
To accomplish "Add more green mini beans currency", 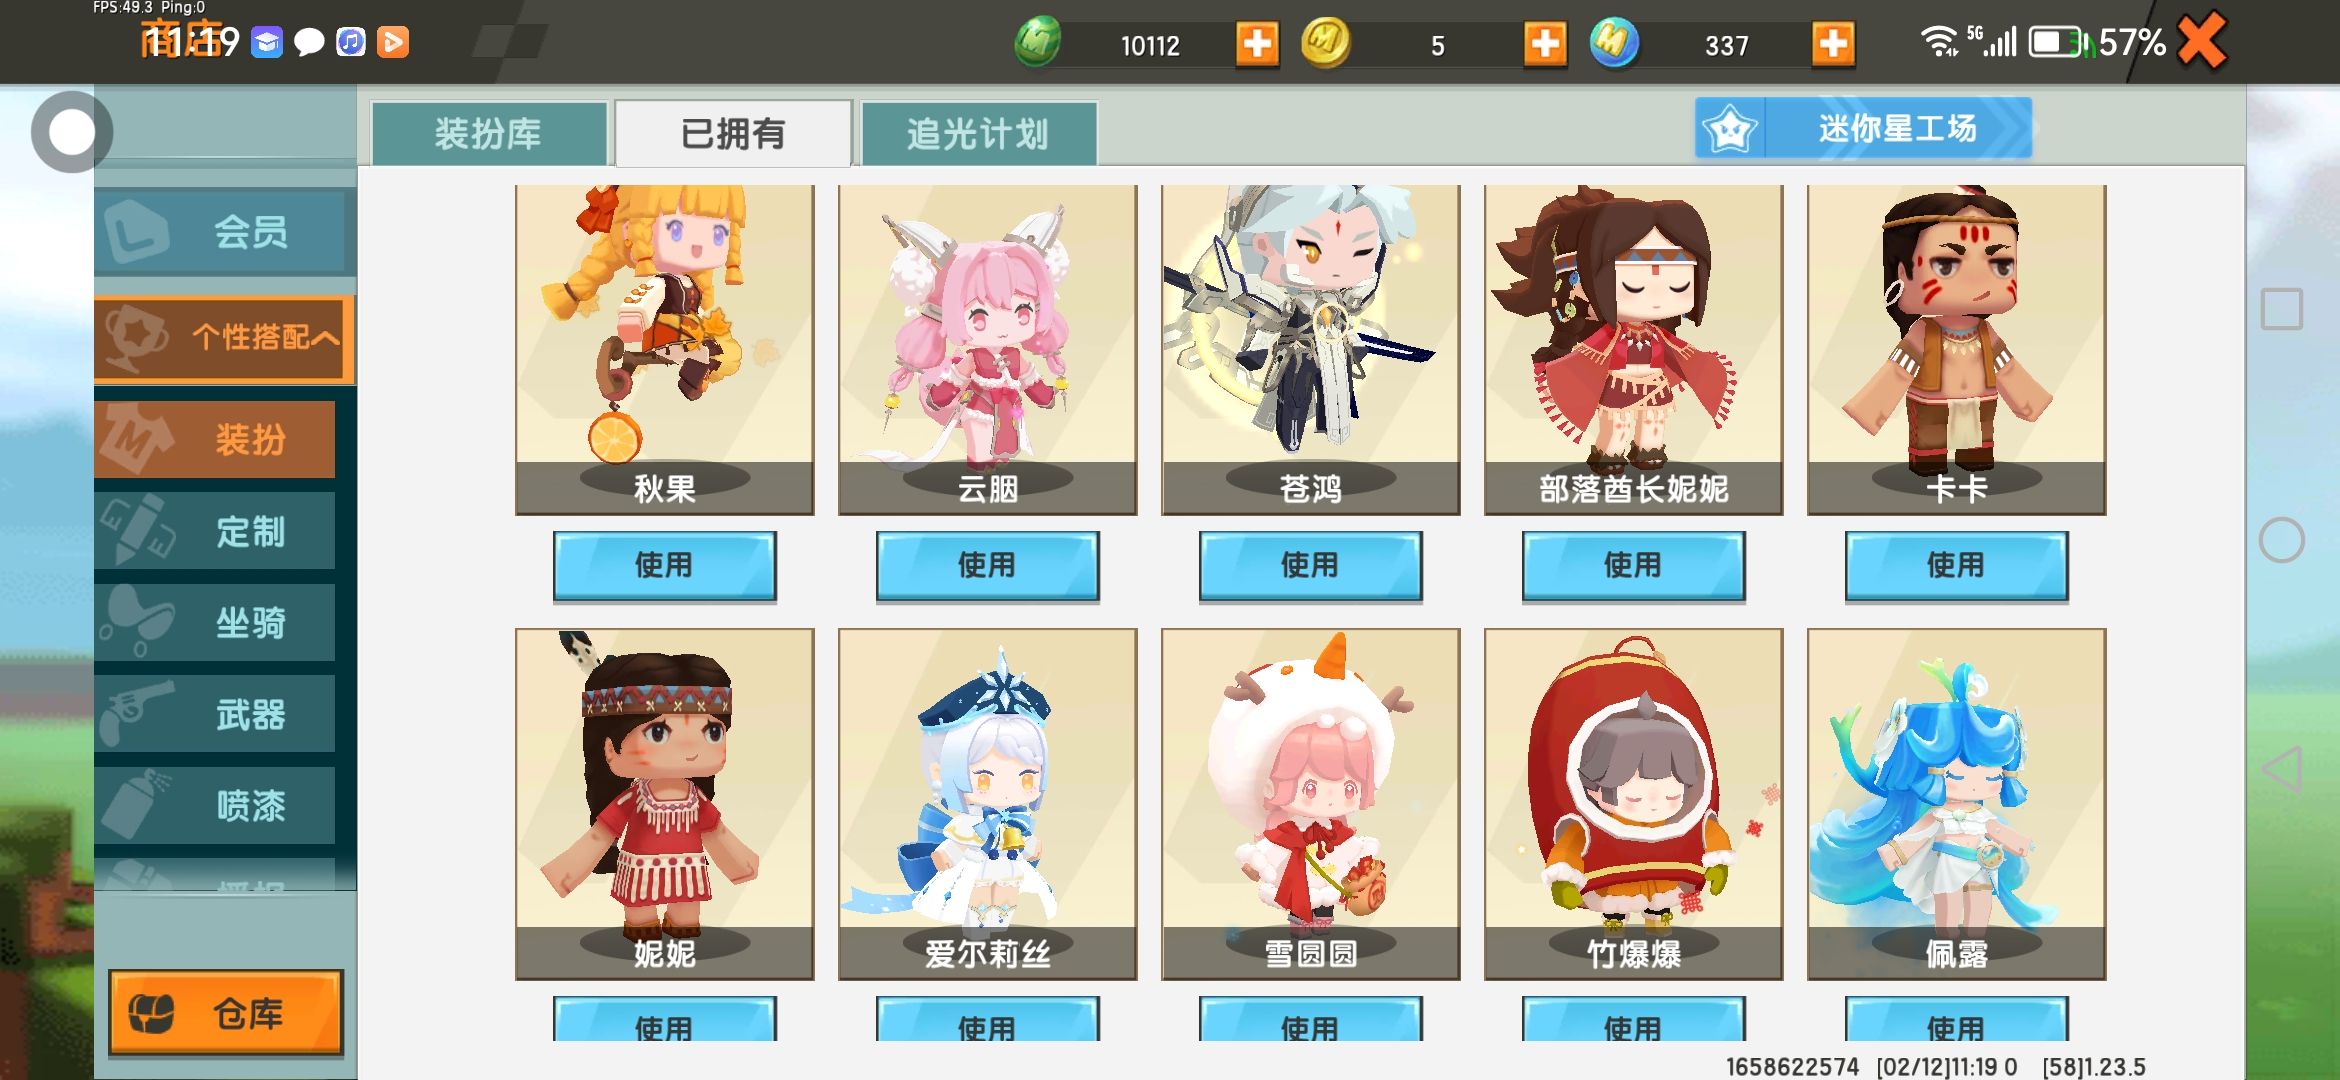I will (1257, 44).
